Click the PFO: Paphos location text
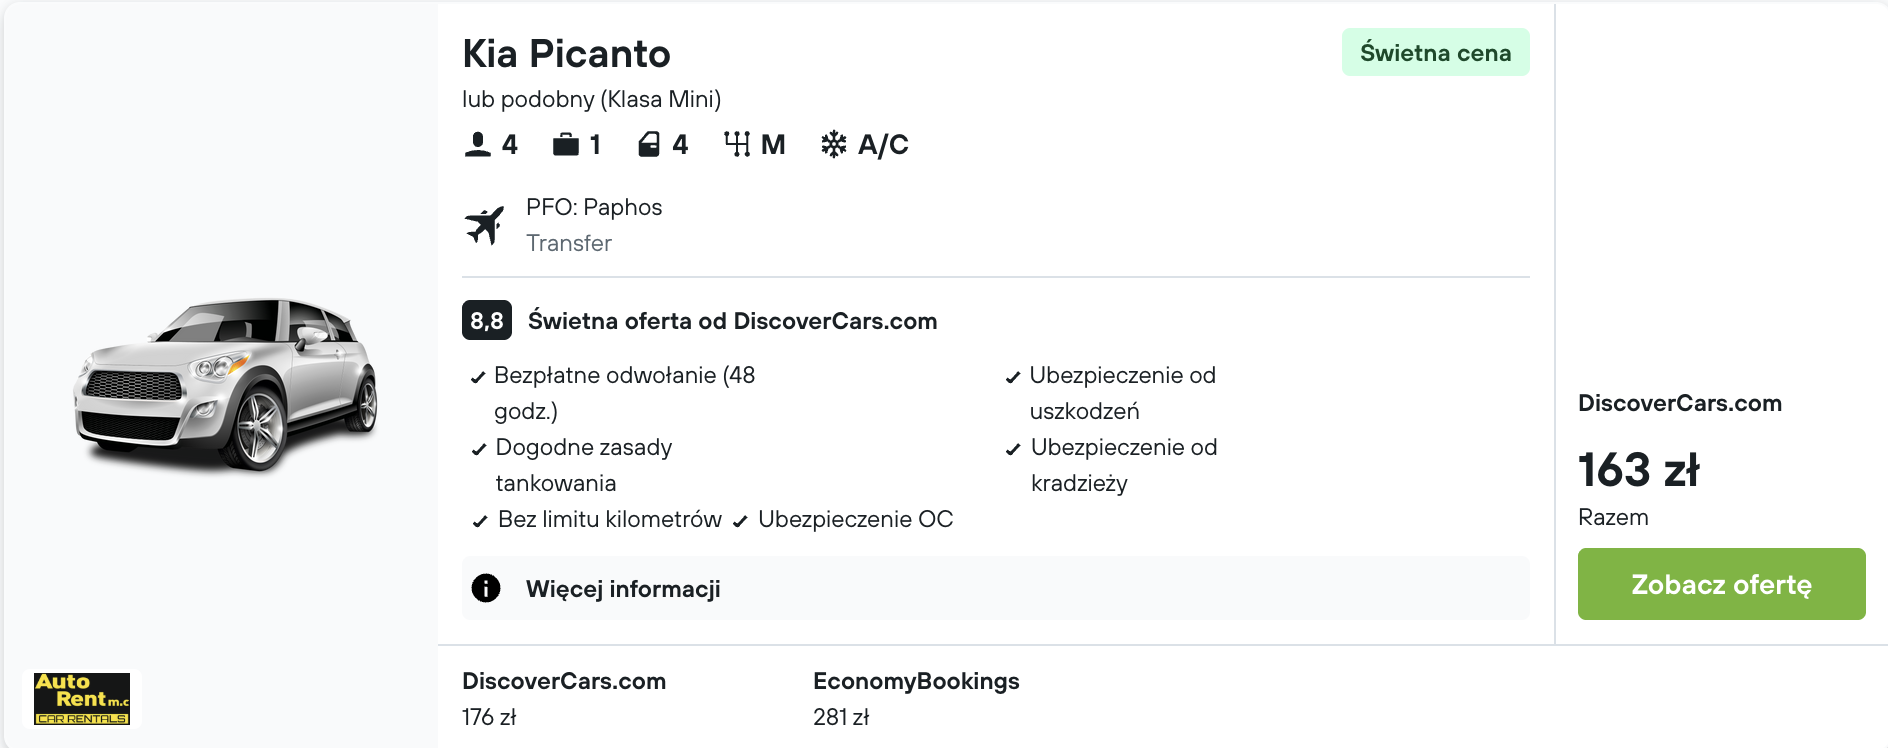 click(x=594, y=207)
